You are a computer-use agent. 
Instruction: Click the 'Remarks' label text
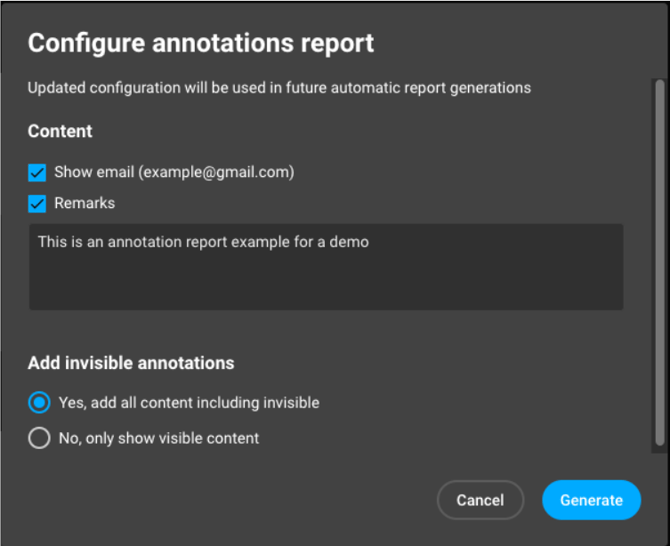coord(85,203)
